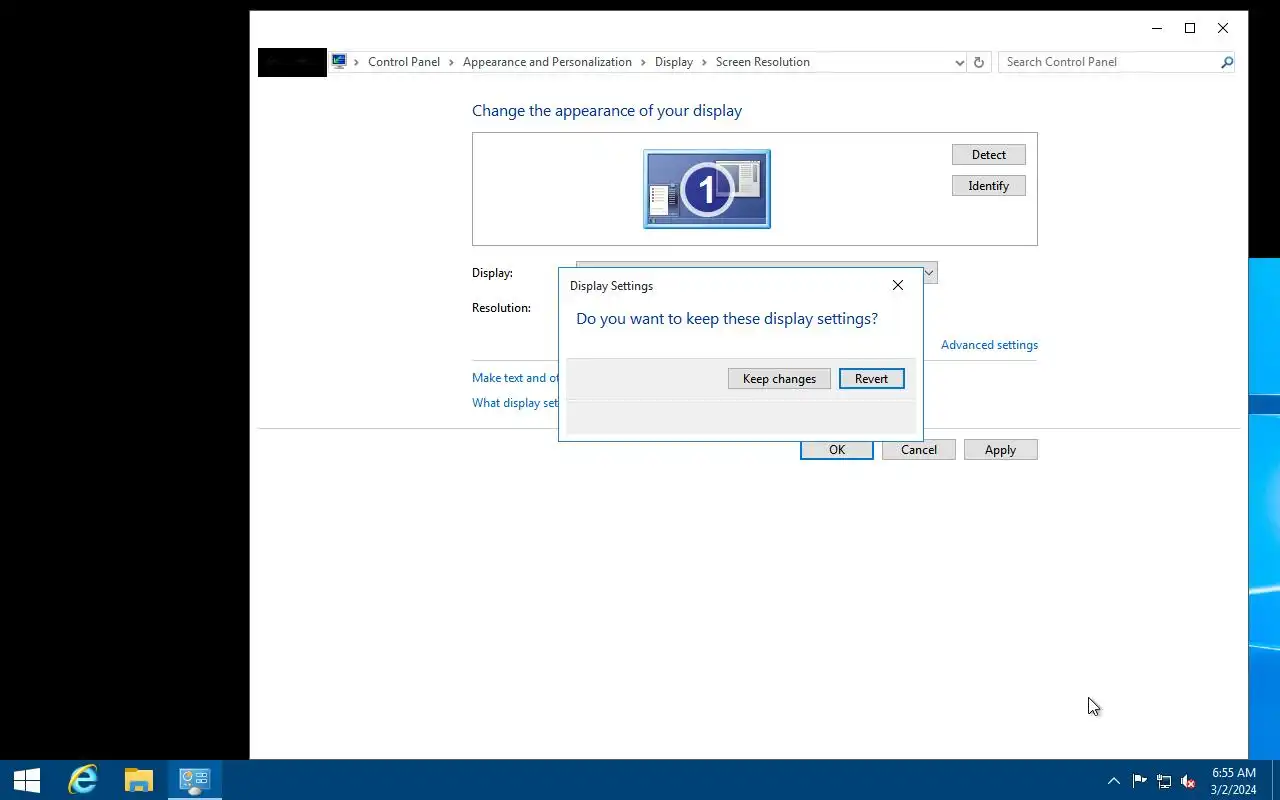
Task: Click Display in breadcrumb path
Action: pyautogui.click(x=674, y=62)
